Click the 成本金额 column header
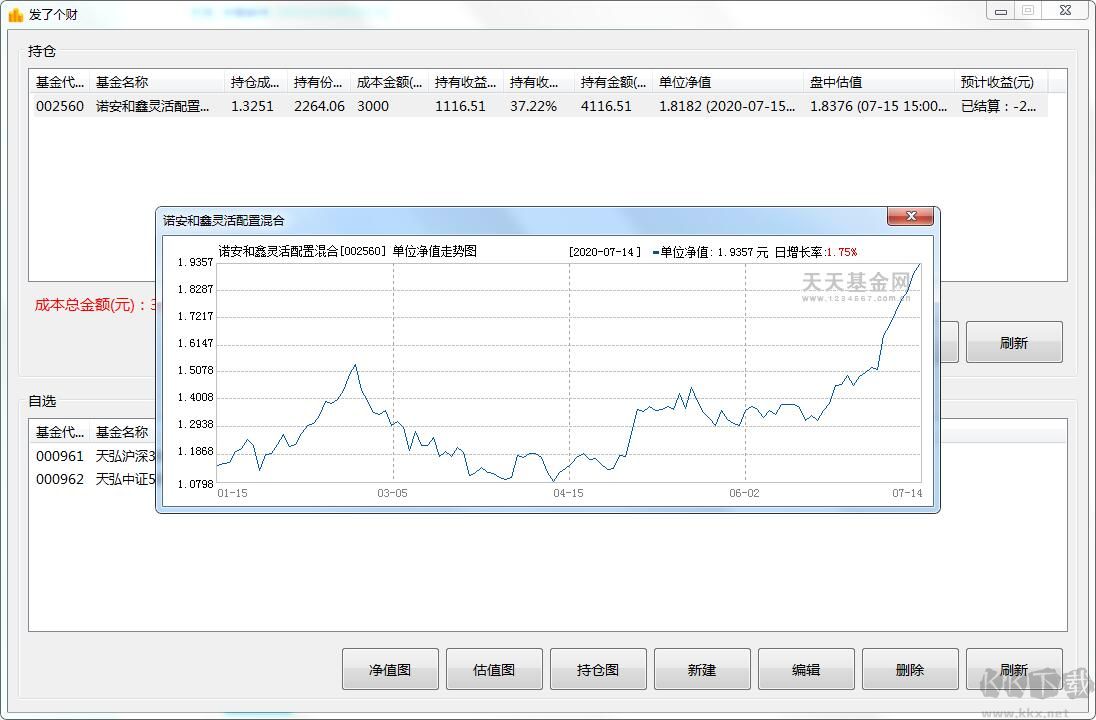This screenshot has height=720, width=1096. (389, 82)
